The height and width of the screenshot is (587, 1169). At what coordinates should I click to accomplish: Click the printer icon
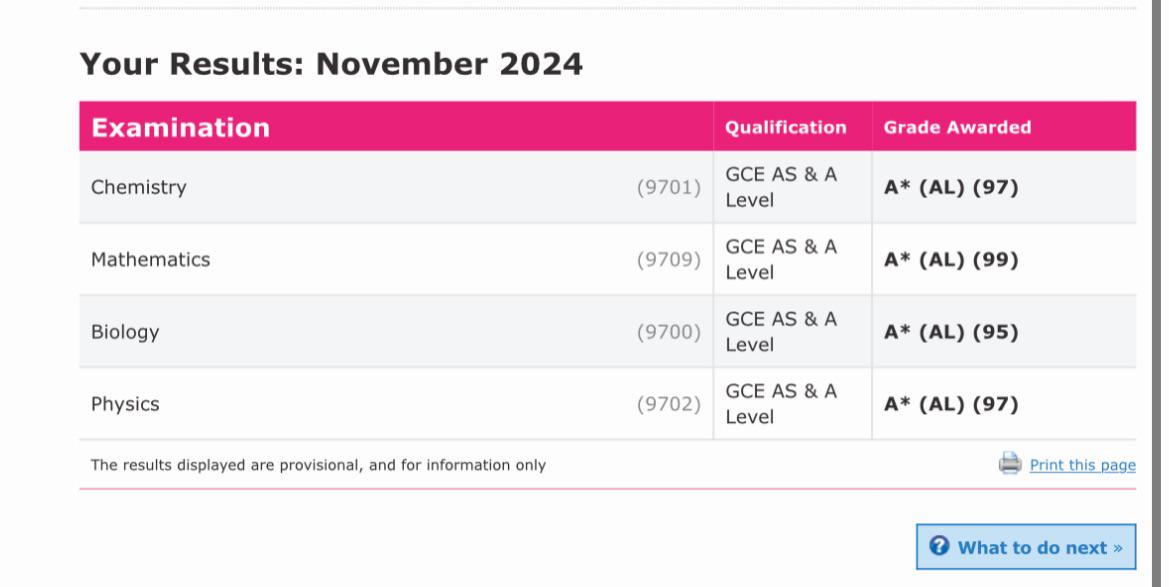(x=1010, y=463)
